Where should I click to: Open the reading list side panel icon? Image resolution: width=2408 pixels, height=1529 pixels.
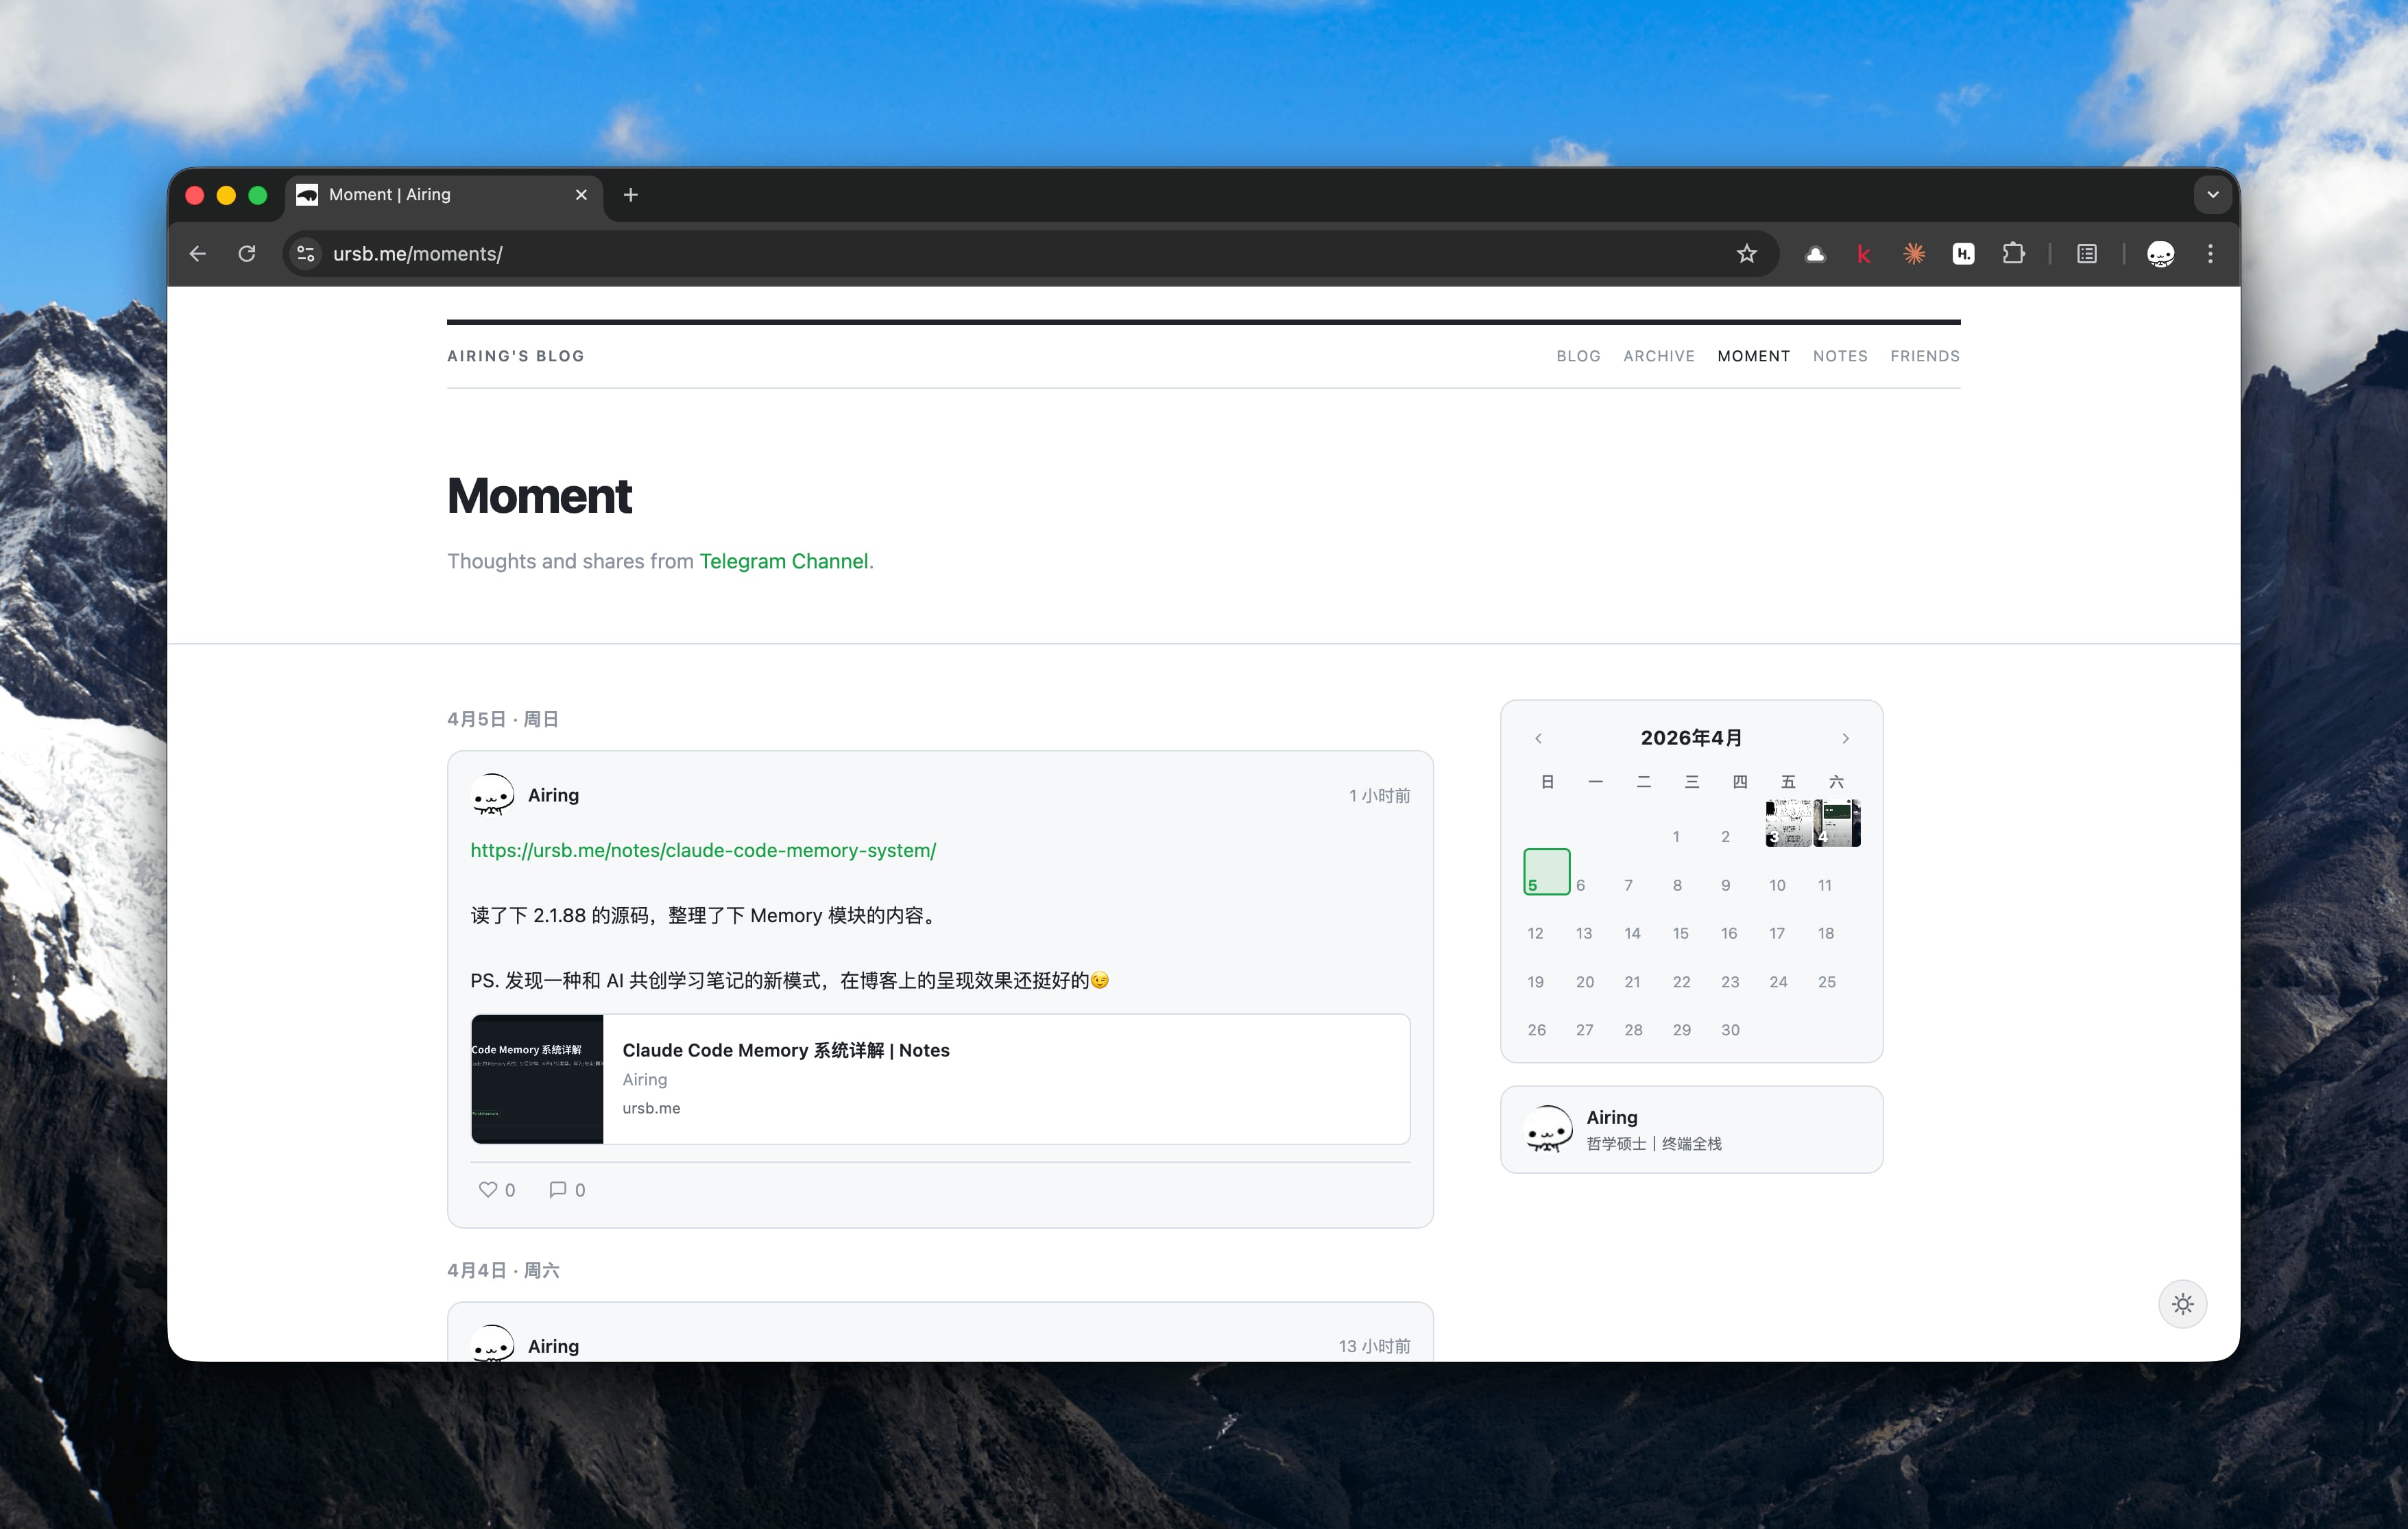2086,254
